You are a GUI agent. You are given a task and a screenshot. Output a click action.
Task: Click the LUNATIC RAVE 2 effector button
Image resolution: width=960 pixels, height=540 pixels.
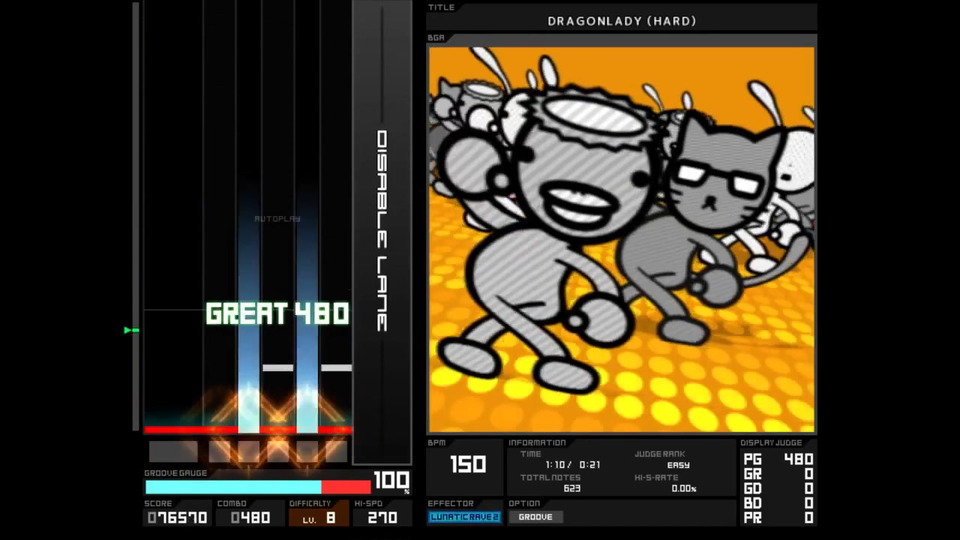[x=464, y=517]
